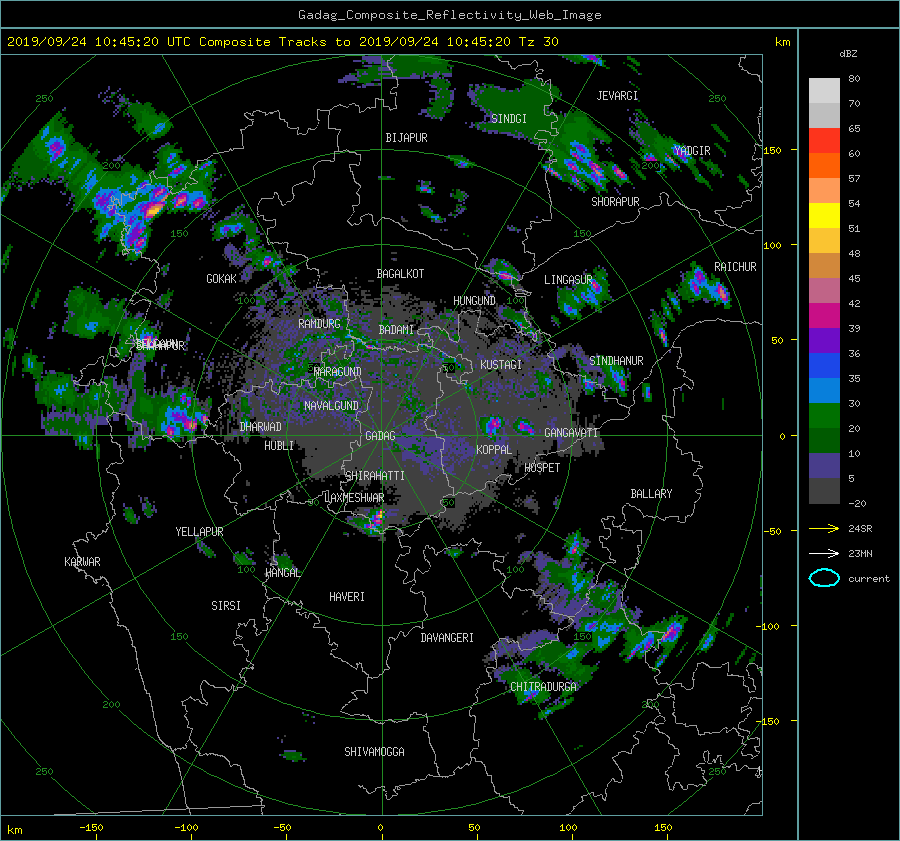This screenshot has height=841, width=900.
Task: Click the LINGASUR city label
Action: tap(568, 280)
